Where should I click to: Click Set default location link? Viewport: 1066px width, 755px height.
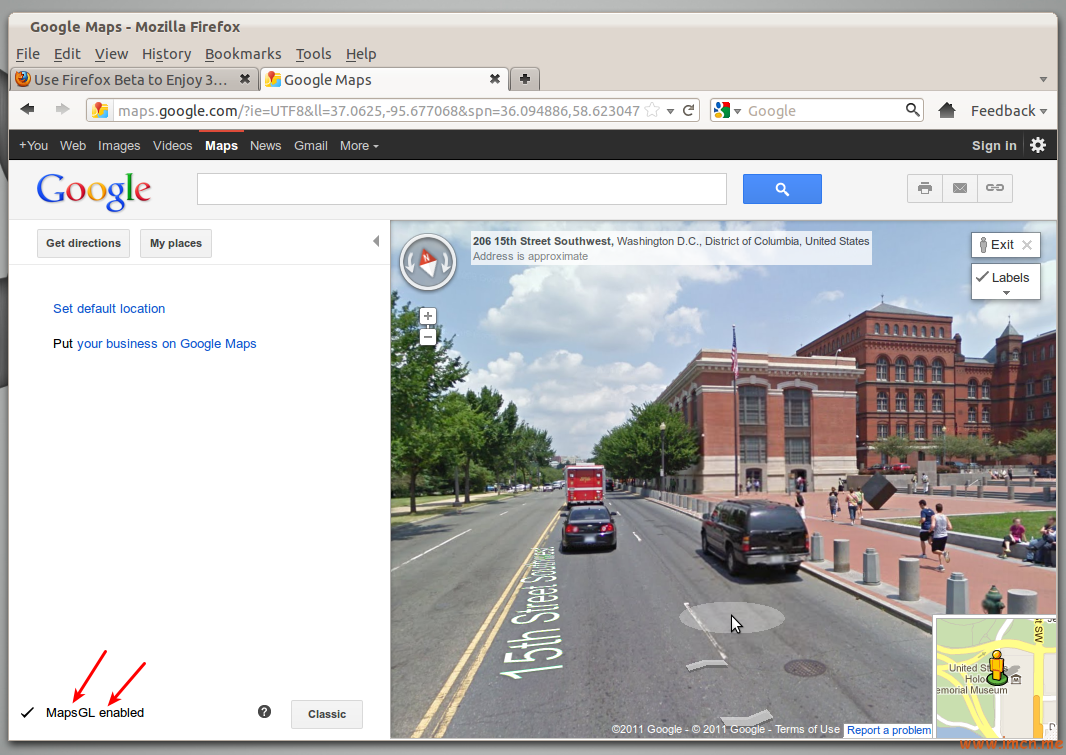coord(109,309)
